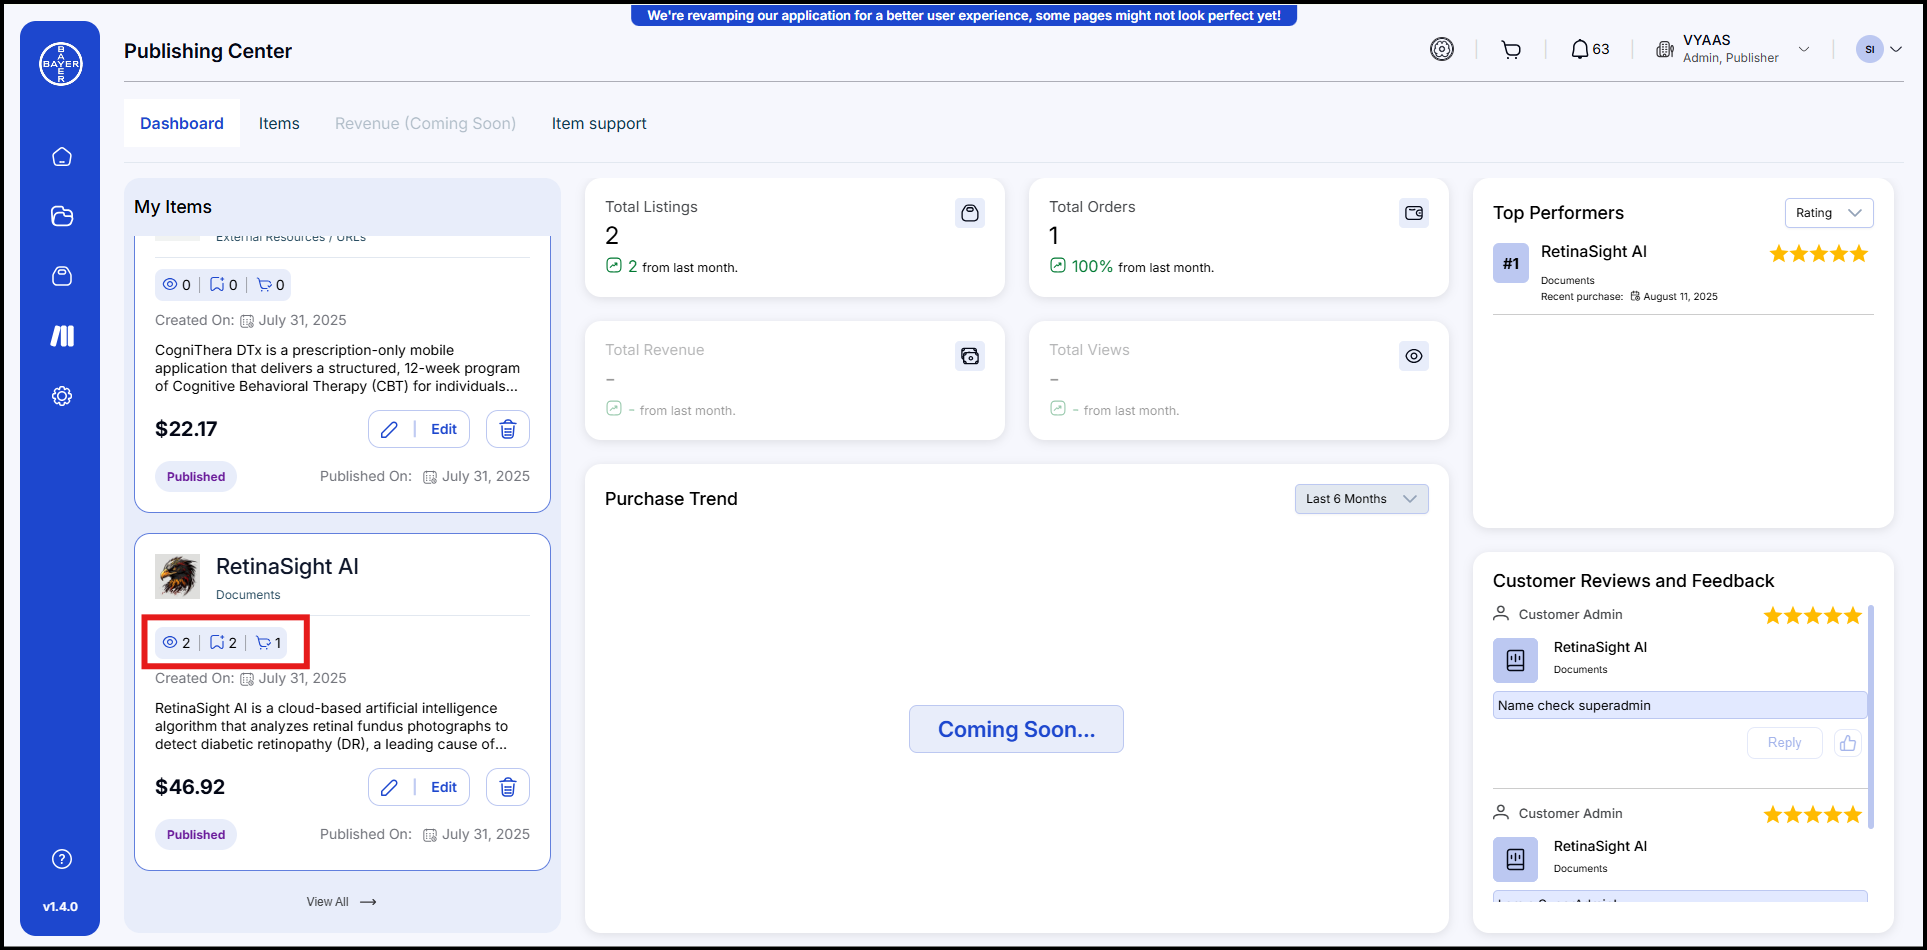
Task: Open the shopping cart in header
Action: 1511,49
